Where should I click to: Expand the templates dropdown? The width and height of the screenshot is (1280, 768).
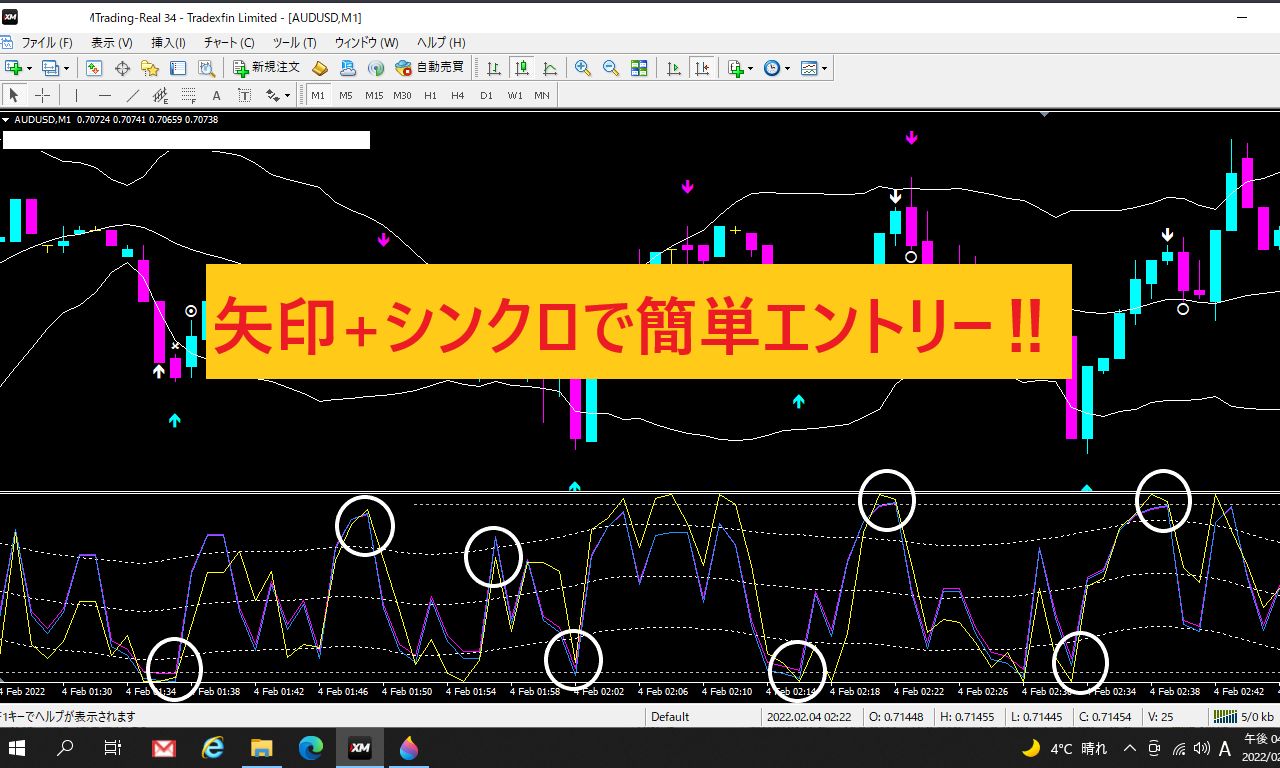pos(823,69)
